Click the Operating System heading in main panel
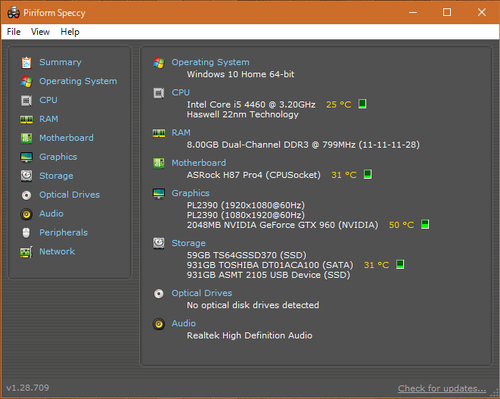Image resolution: width=500 pixels, height=399 pixels. (x=210, y=62)
